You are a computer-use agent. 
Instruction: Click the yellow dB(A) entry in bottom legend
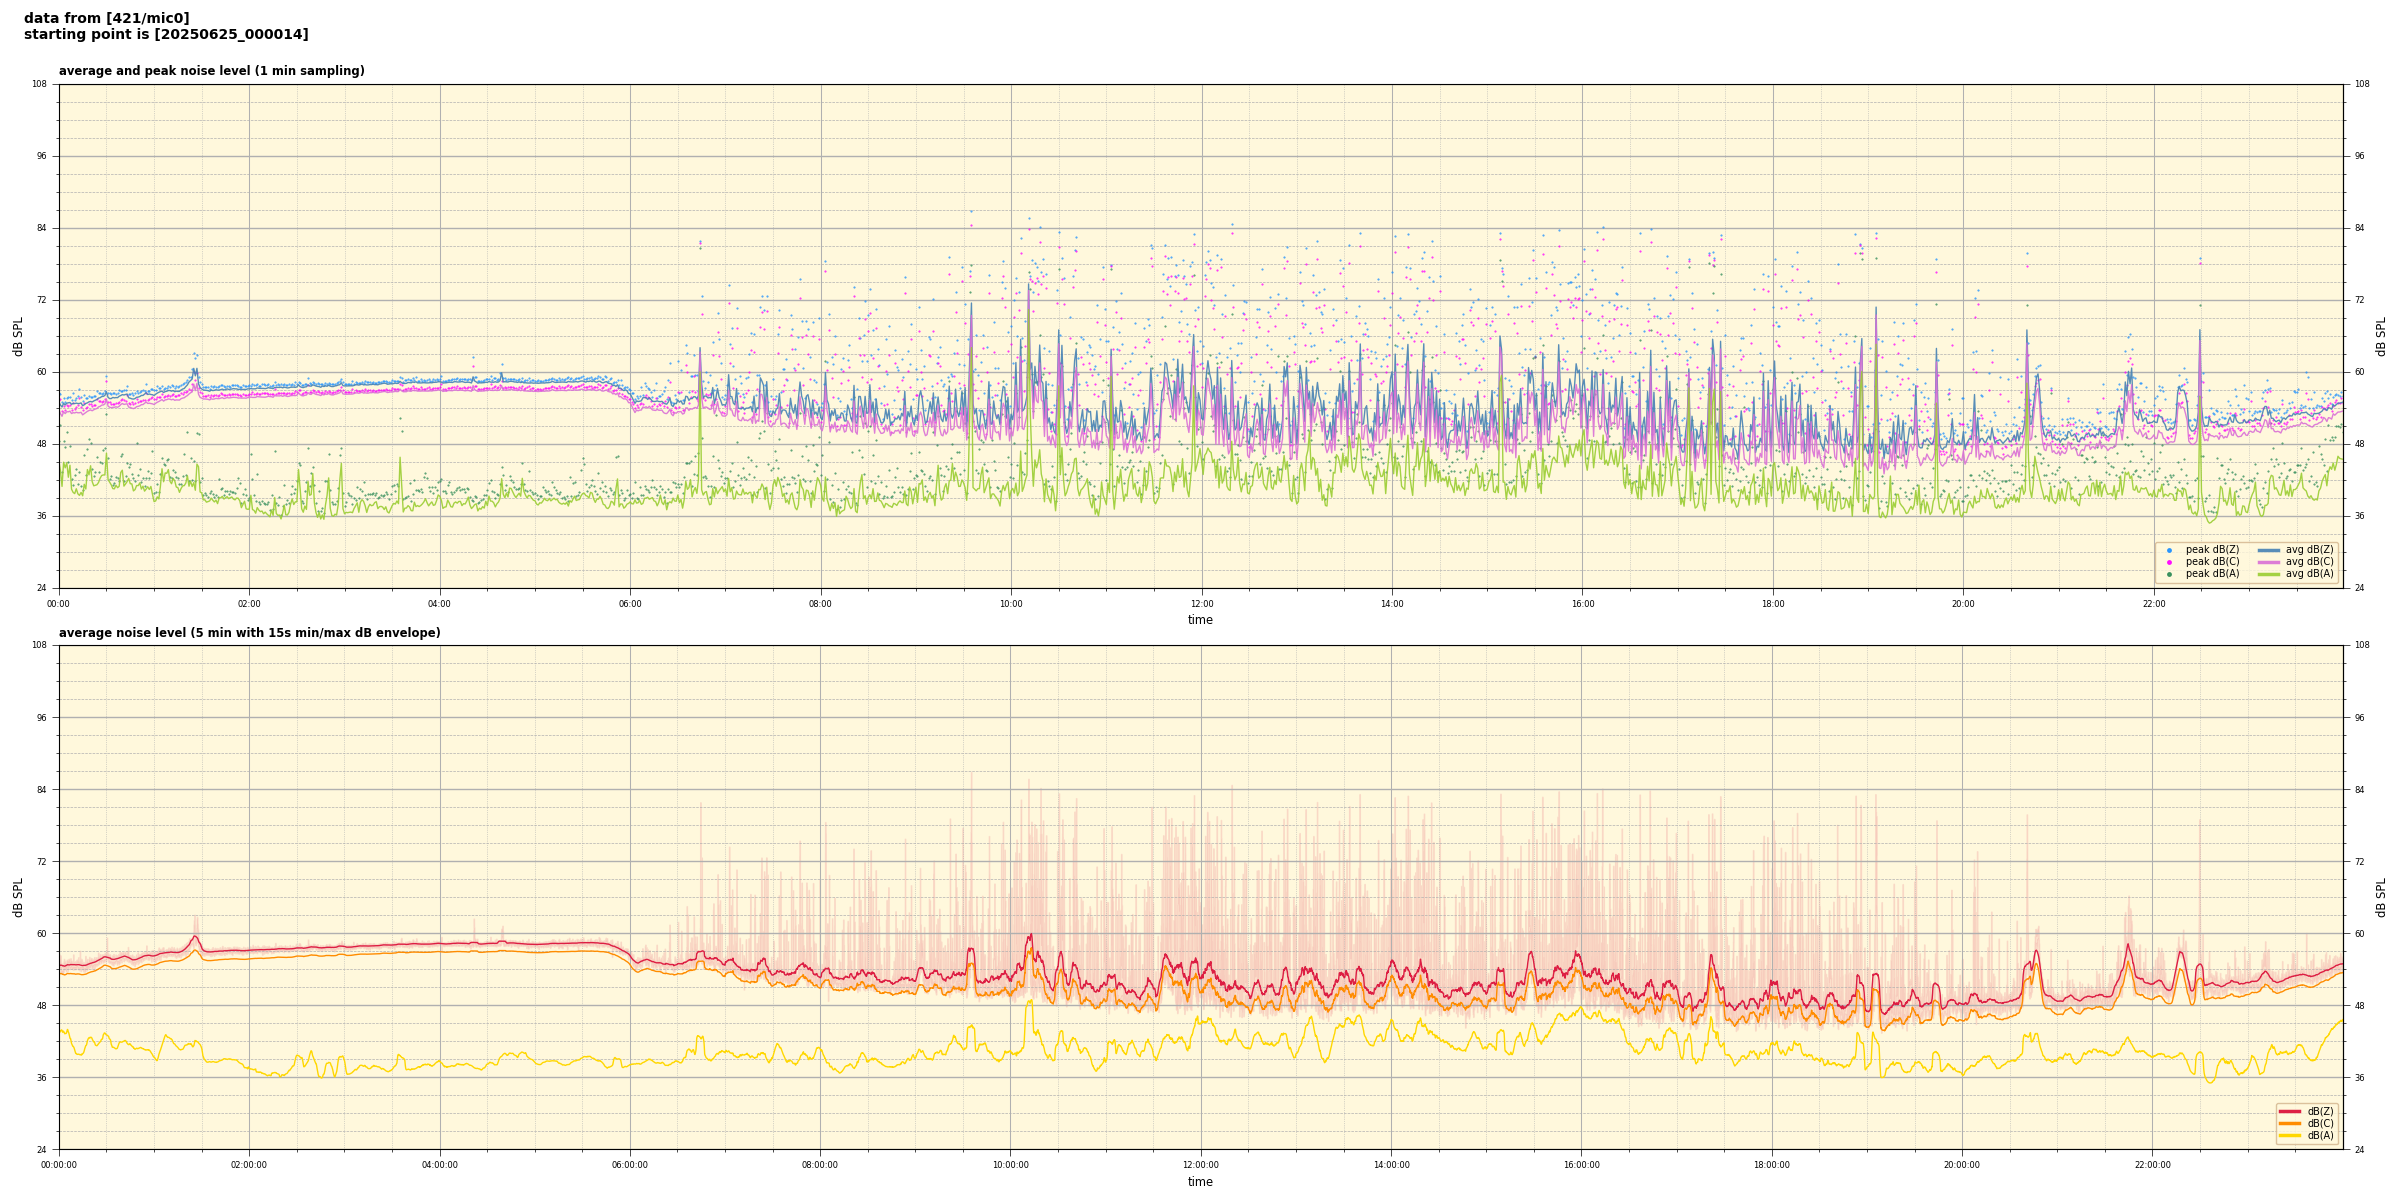point(2290,1135)
